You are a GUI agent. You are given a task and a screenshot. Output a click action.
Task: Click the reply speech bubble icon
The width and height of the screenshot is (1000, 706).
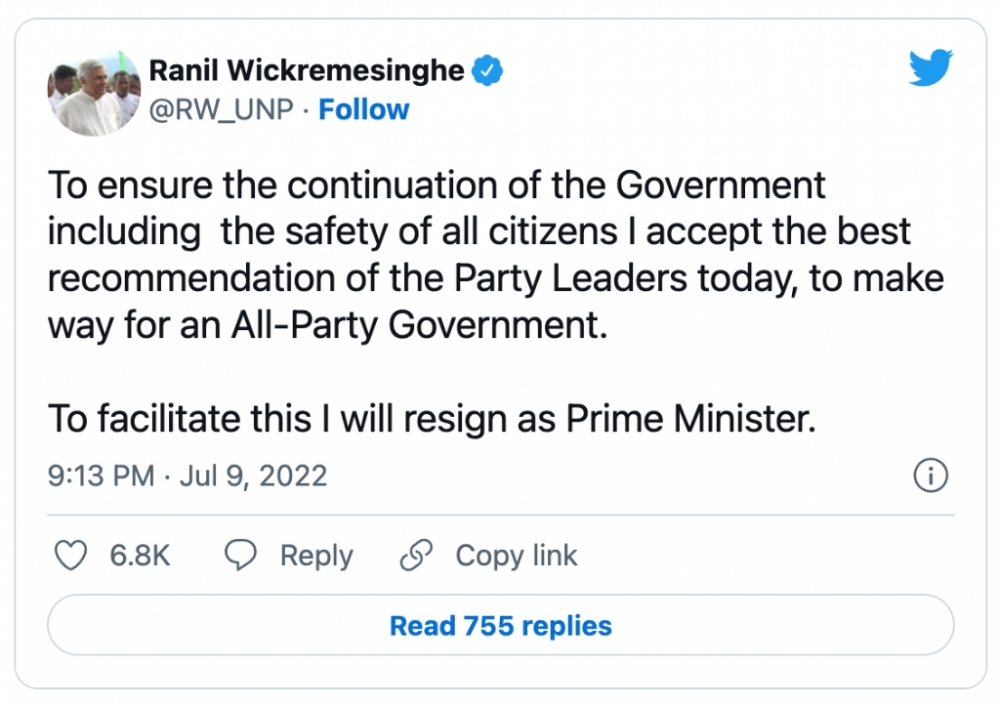point(241,556)
